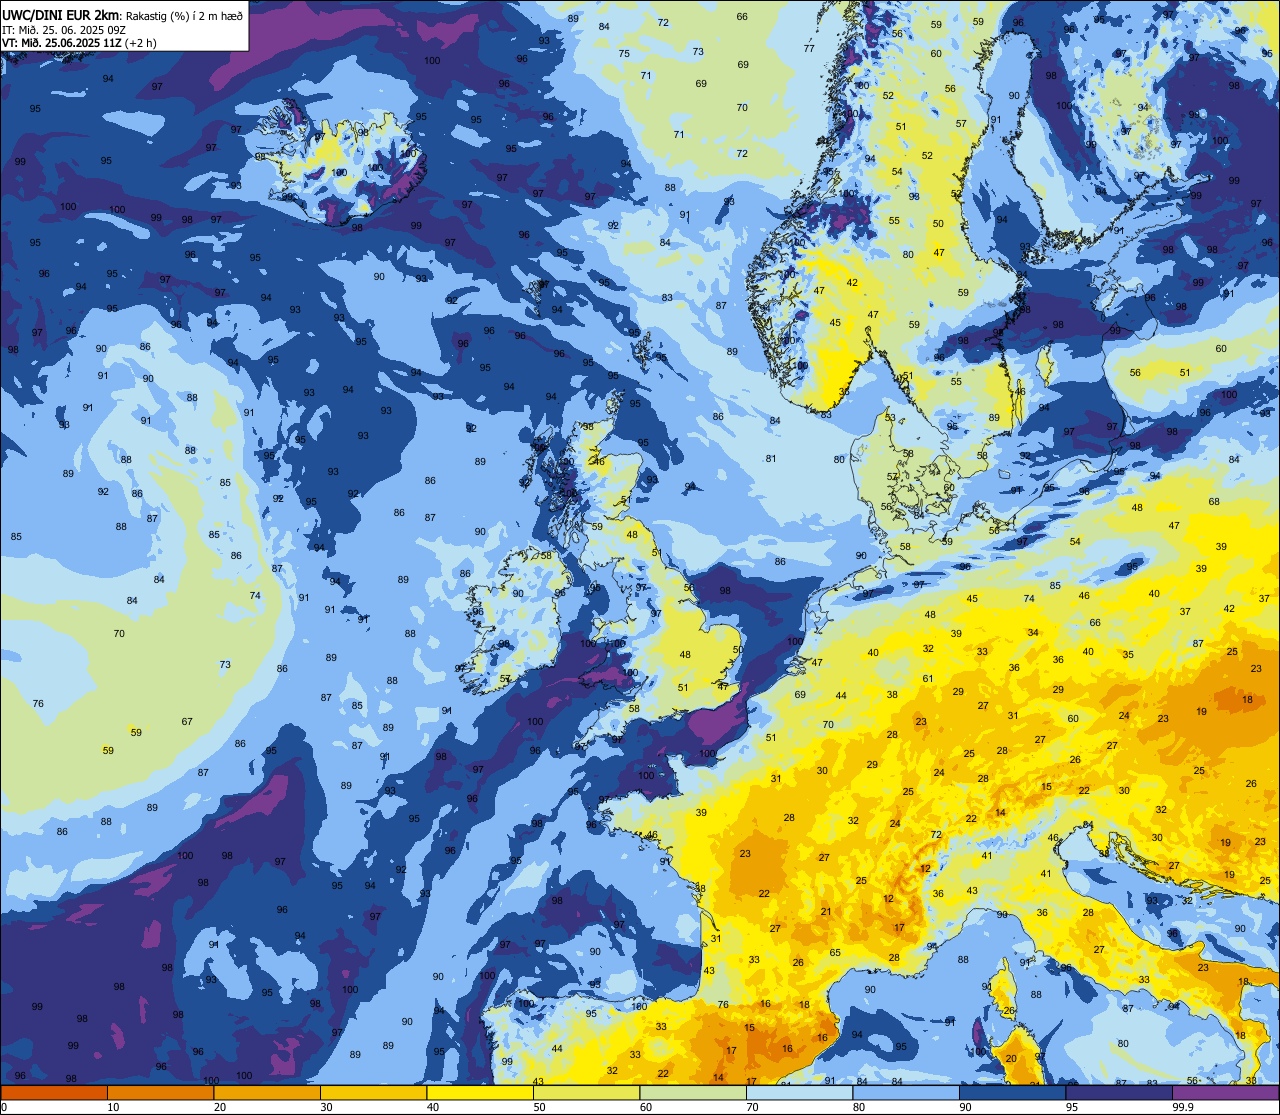Image resolution: width=1280 pixels, height=1115 pixels.
Task: Click the legend scale label "80"
Action: click(859, 1107)
